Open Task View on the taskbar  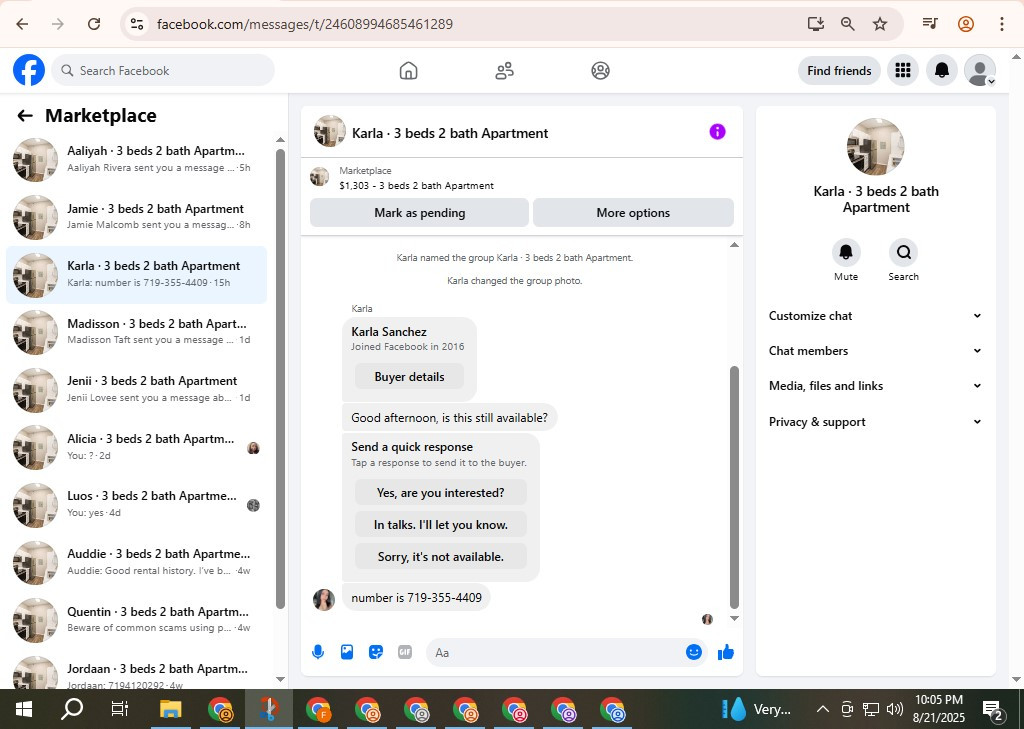(120, 709)
